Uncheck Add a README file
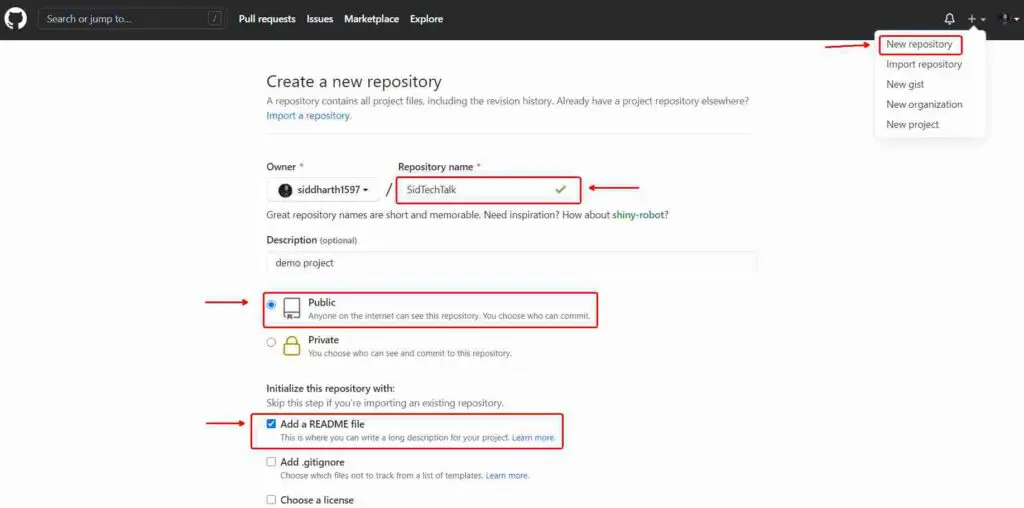 pyautogui.click(x=271, y=424)
